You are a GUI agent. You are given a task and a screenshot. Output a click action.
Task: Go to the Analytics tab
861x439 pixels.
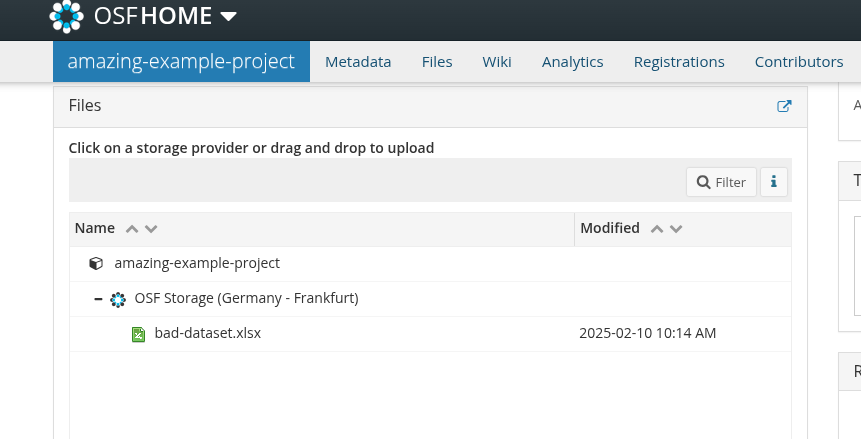pyautogui.click(x=572, y=62)
